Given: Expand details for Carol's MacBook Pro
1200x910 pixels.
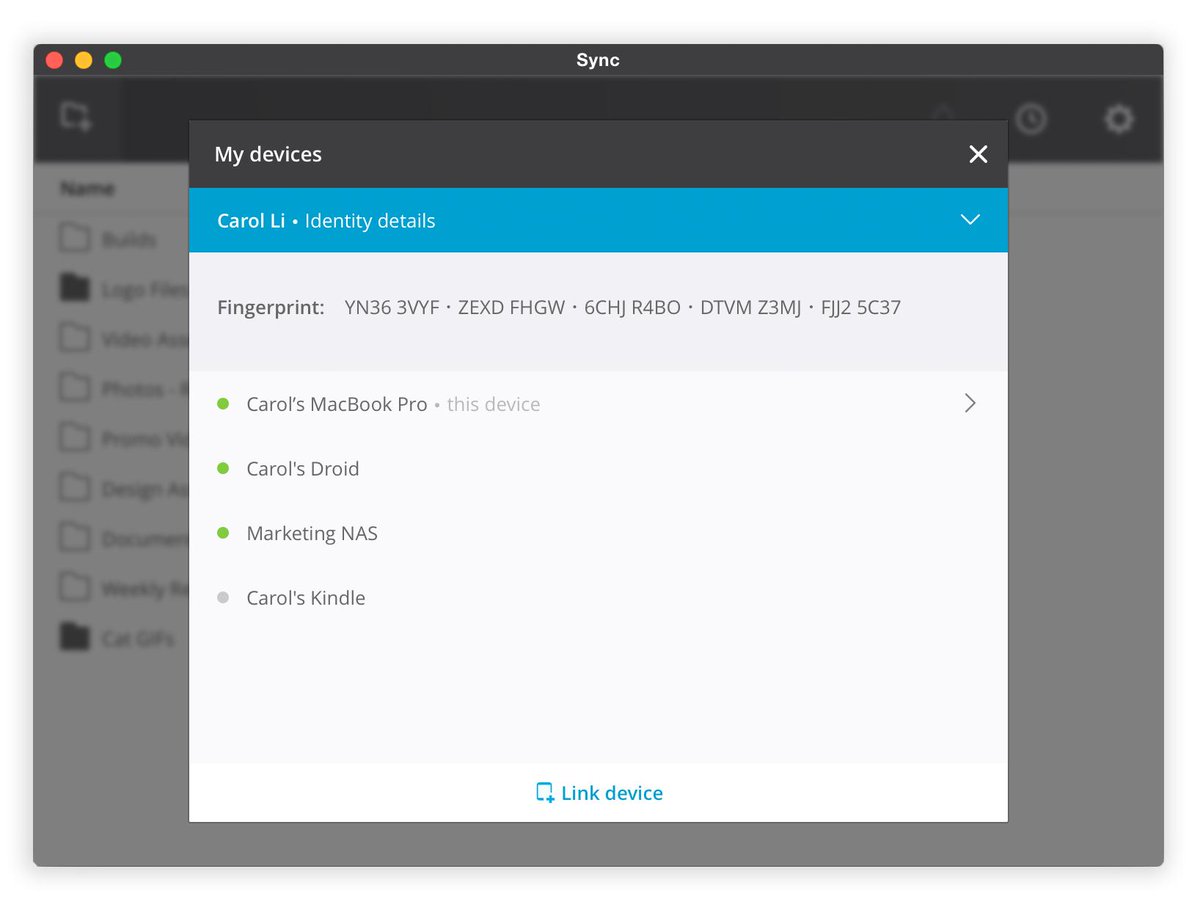Looking at the screenshot, I should point(968,403).
